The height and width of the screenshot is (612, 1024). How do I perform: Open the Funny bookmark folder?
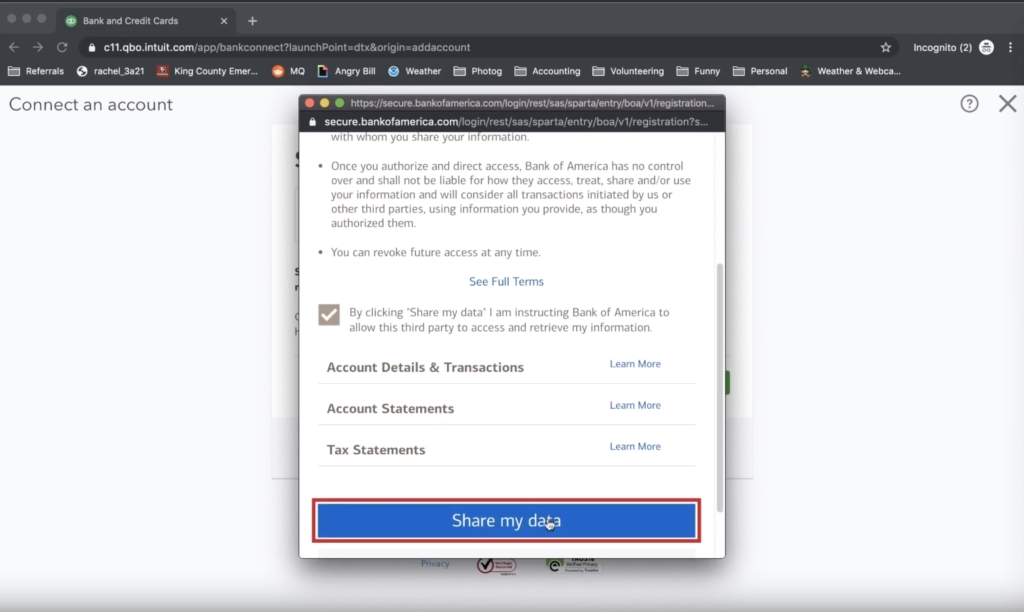(698, 71)
